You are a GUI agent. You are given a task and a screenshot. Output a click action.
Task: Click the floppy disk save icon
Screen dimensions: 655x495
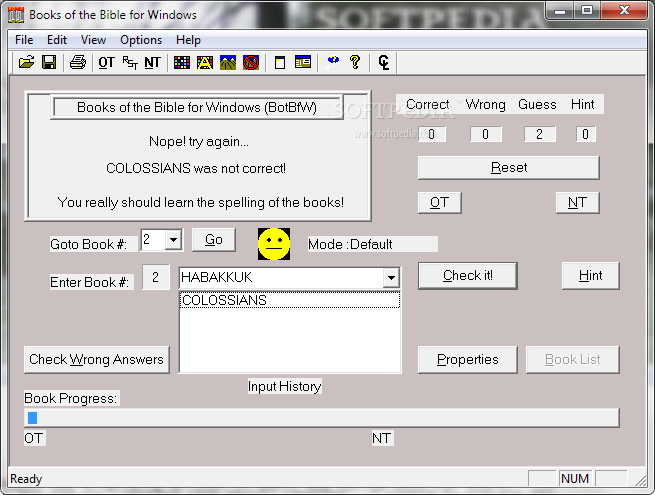pyautogui.click(x=49, y=63)
